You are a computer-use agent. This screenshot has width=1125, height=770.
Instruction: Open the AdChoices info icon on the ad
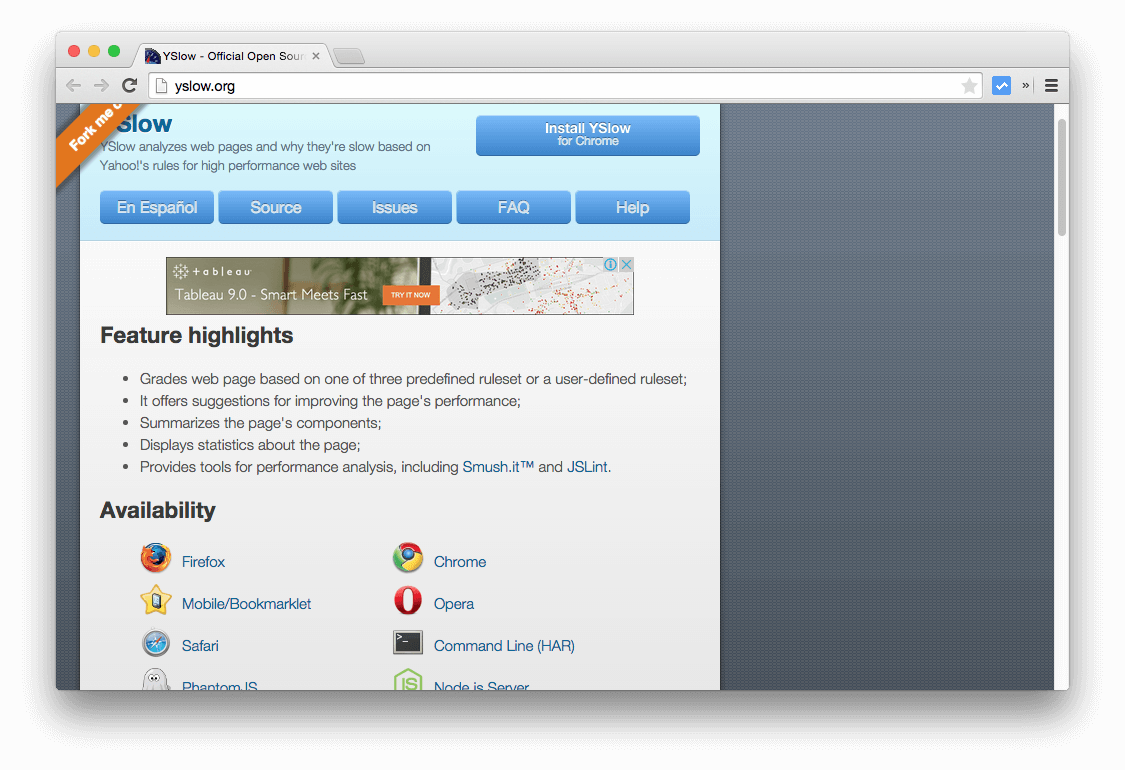click(610, 265)
